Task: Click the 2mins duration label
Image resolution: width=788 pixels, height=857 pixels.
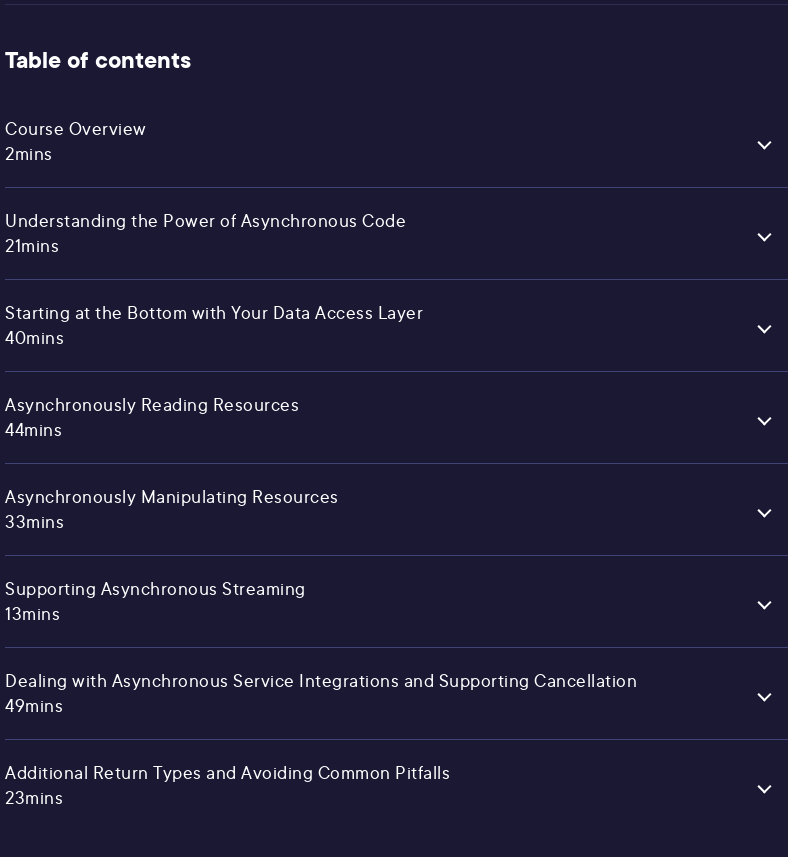Action: pos(28,154)
